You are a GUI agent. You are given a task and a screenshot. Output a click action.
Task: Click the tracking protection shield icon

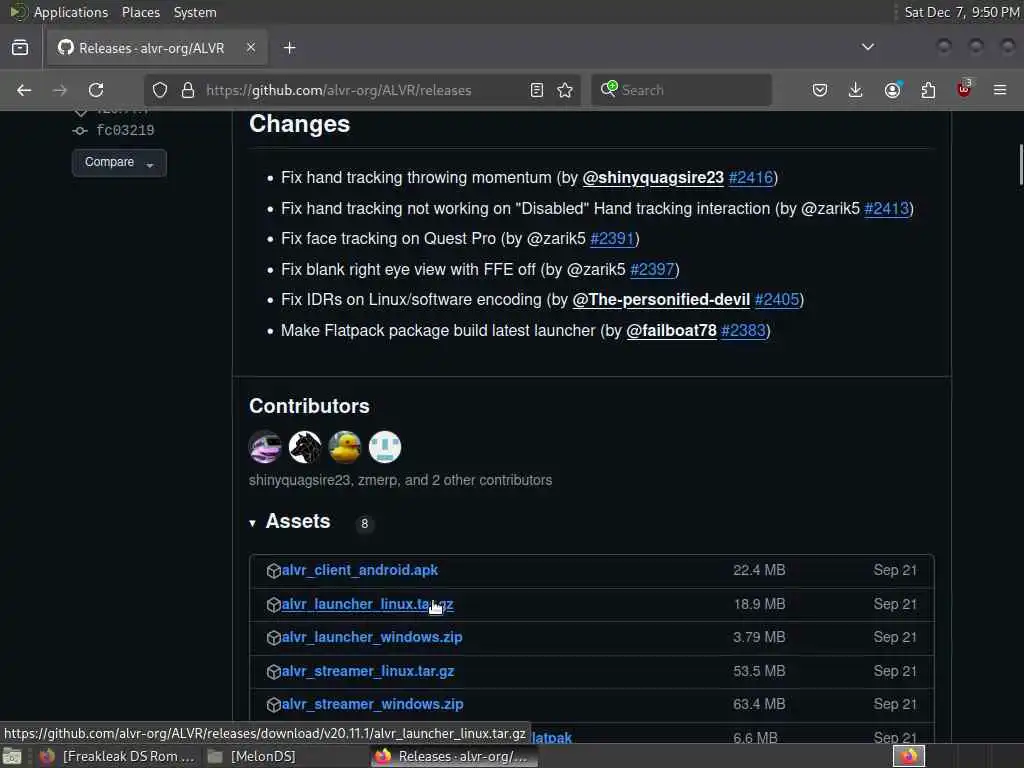point(160,90)
